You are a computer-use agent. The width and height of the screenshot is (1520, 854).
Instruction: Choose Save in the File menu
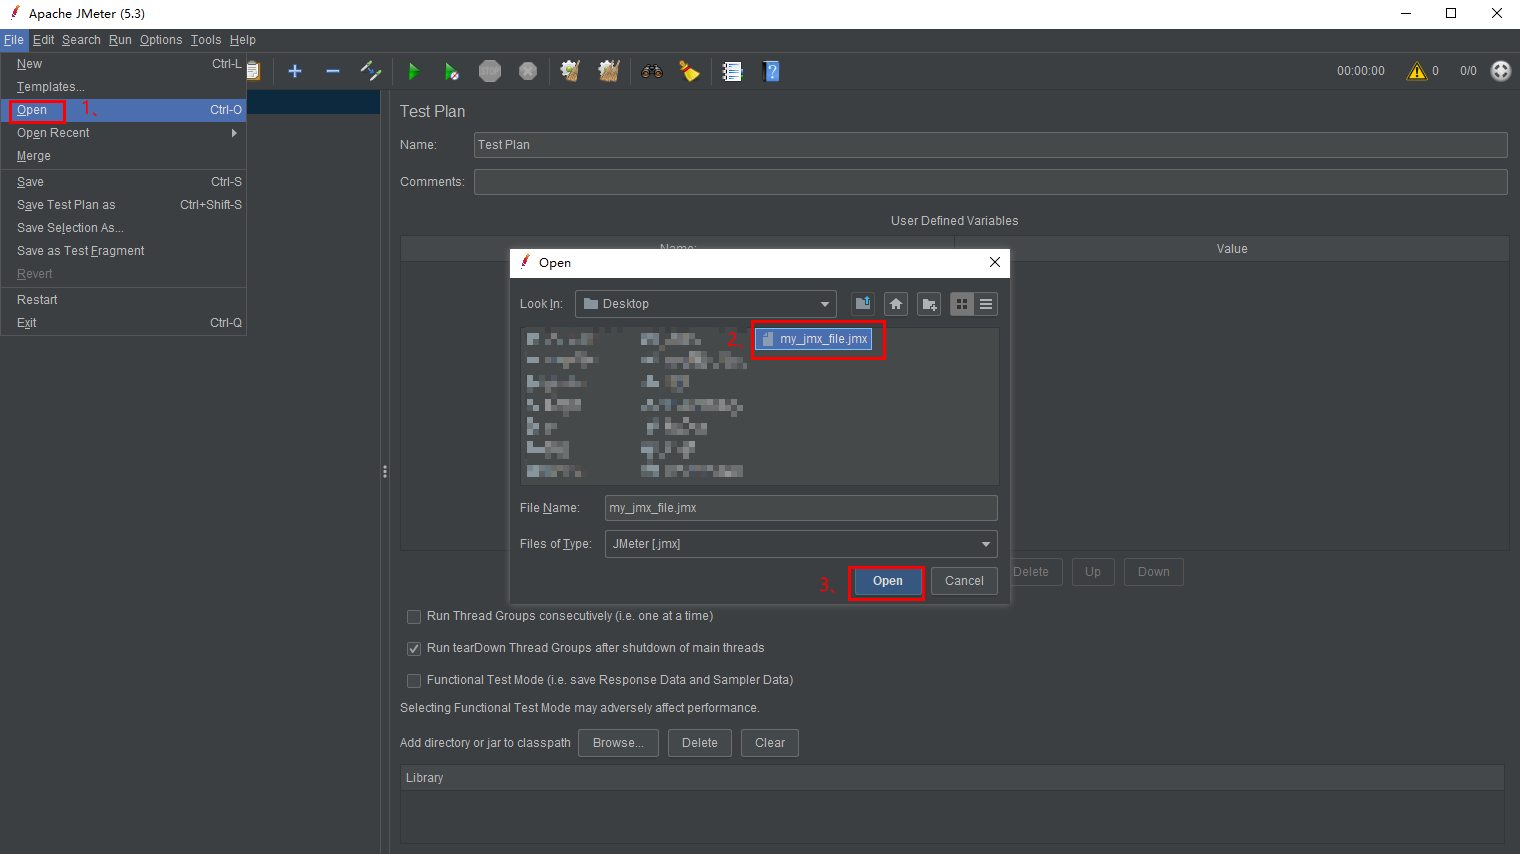124,182
